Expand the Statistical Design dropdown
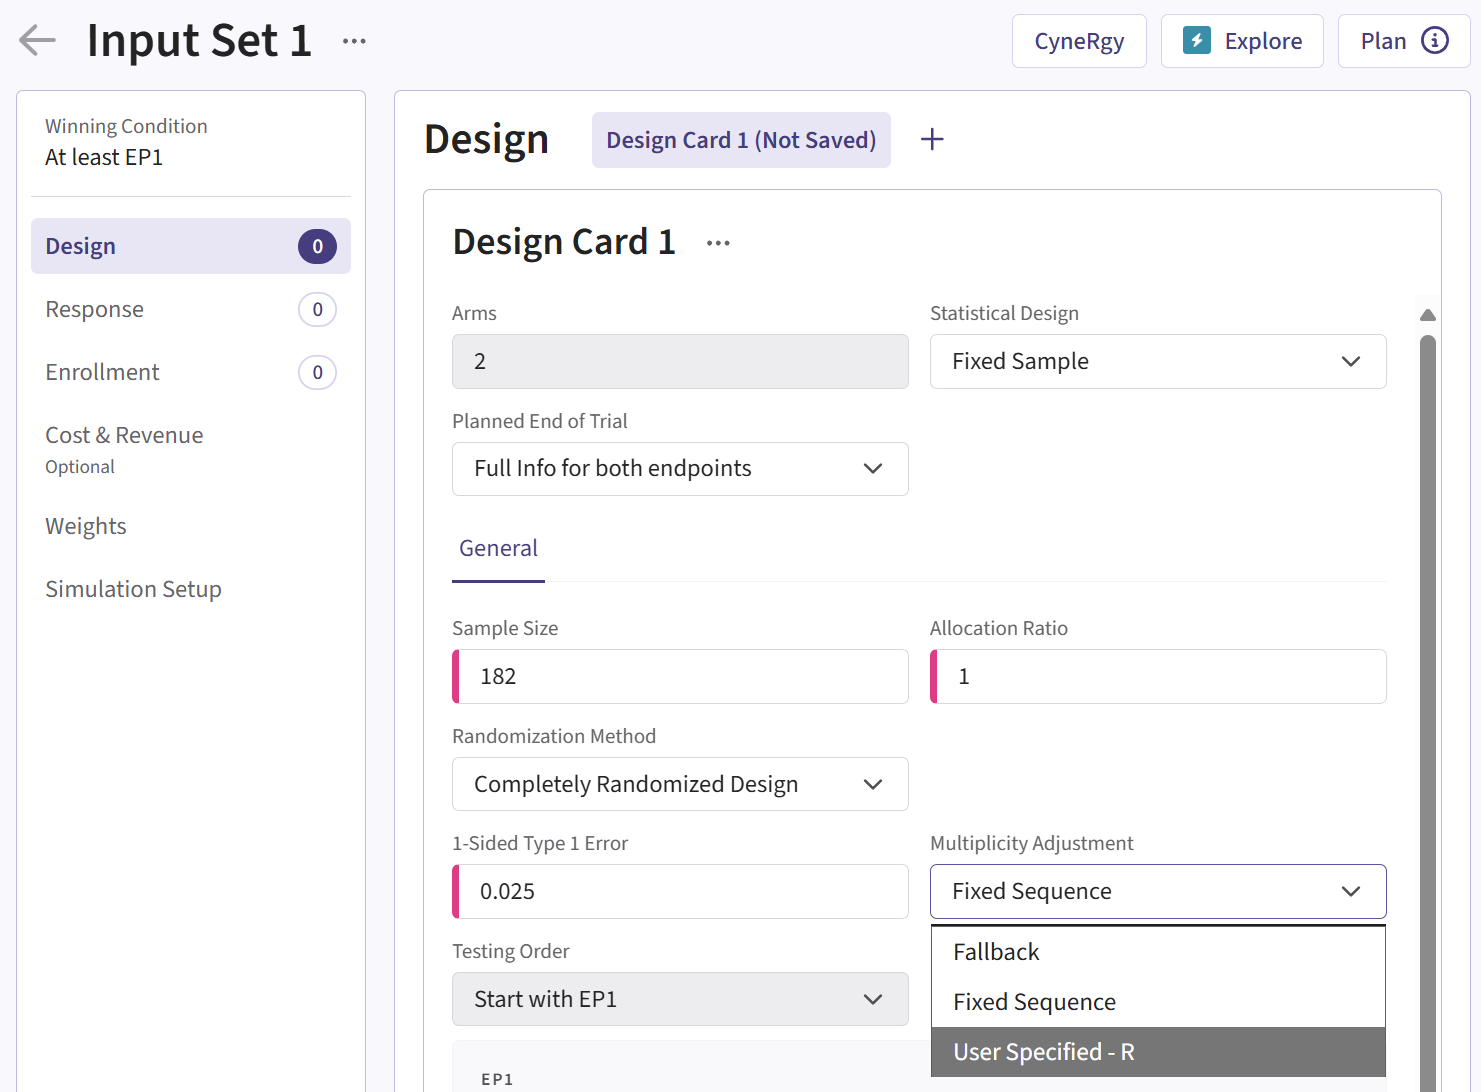Viewport: 1481px width, 1092px height. pyautogui.click(x=1157, y=361)
